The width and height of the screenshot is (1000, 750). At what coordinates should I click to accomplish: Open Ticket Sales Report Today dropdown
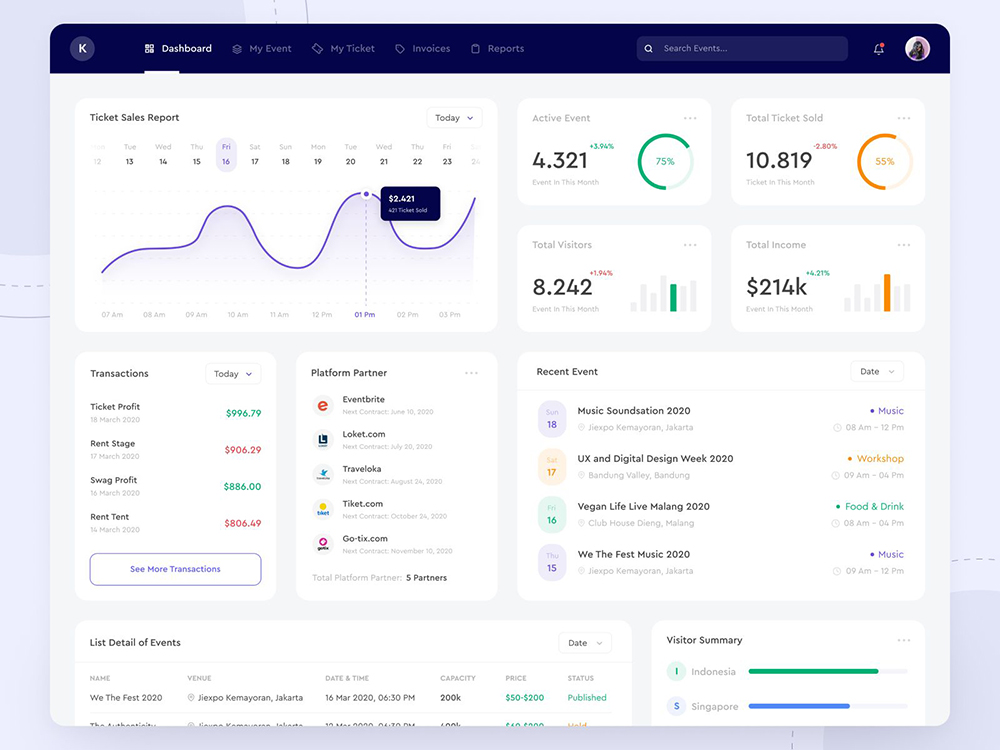pyautogui.click(x=454, y=118)
